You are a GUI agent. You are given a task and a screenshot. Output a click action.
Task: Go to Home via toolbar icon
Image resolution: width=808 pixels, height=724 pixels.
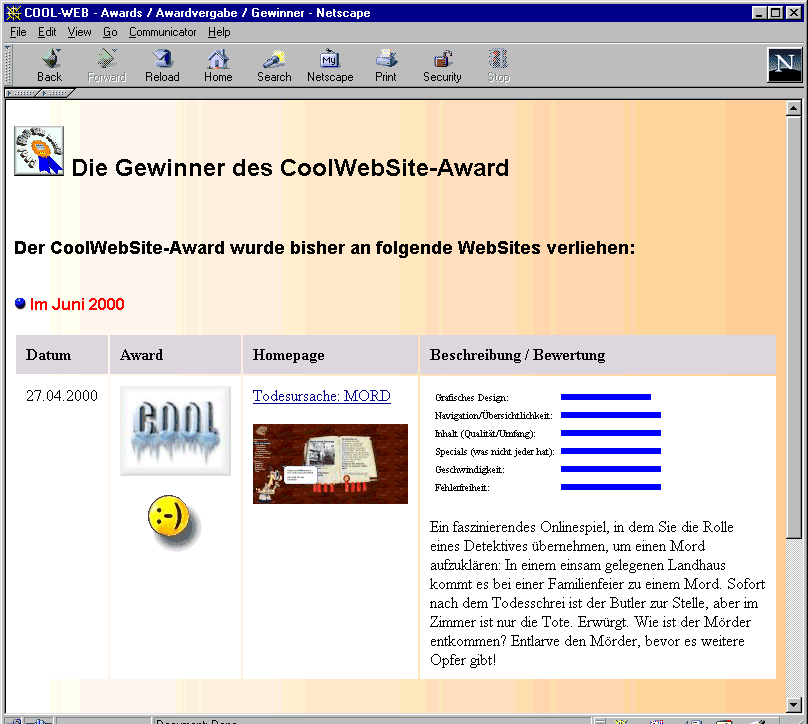point(218,65)
